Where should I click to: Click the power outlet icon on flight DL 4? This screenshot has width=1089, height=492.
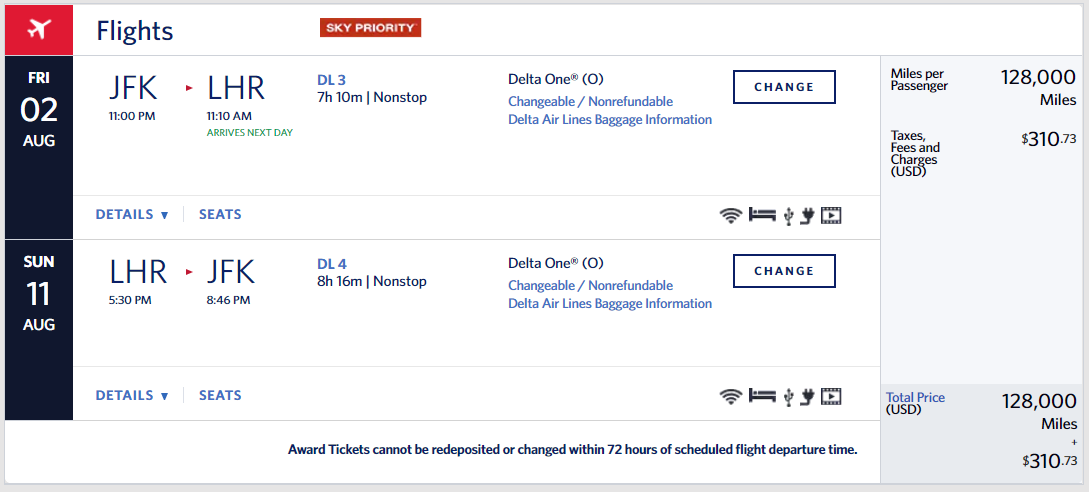pos(807,396)
